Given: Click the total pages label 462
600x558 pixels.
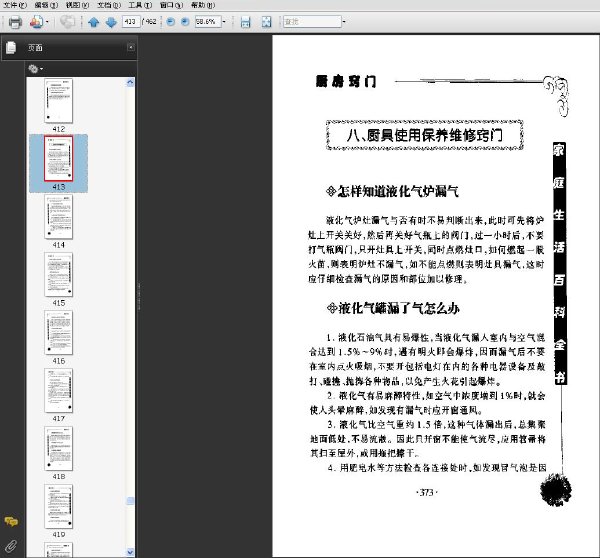Looking at the screenshot, I should [150, 21].
